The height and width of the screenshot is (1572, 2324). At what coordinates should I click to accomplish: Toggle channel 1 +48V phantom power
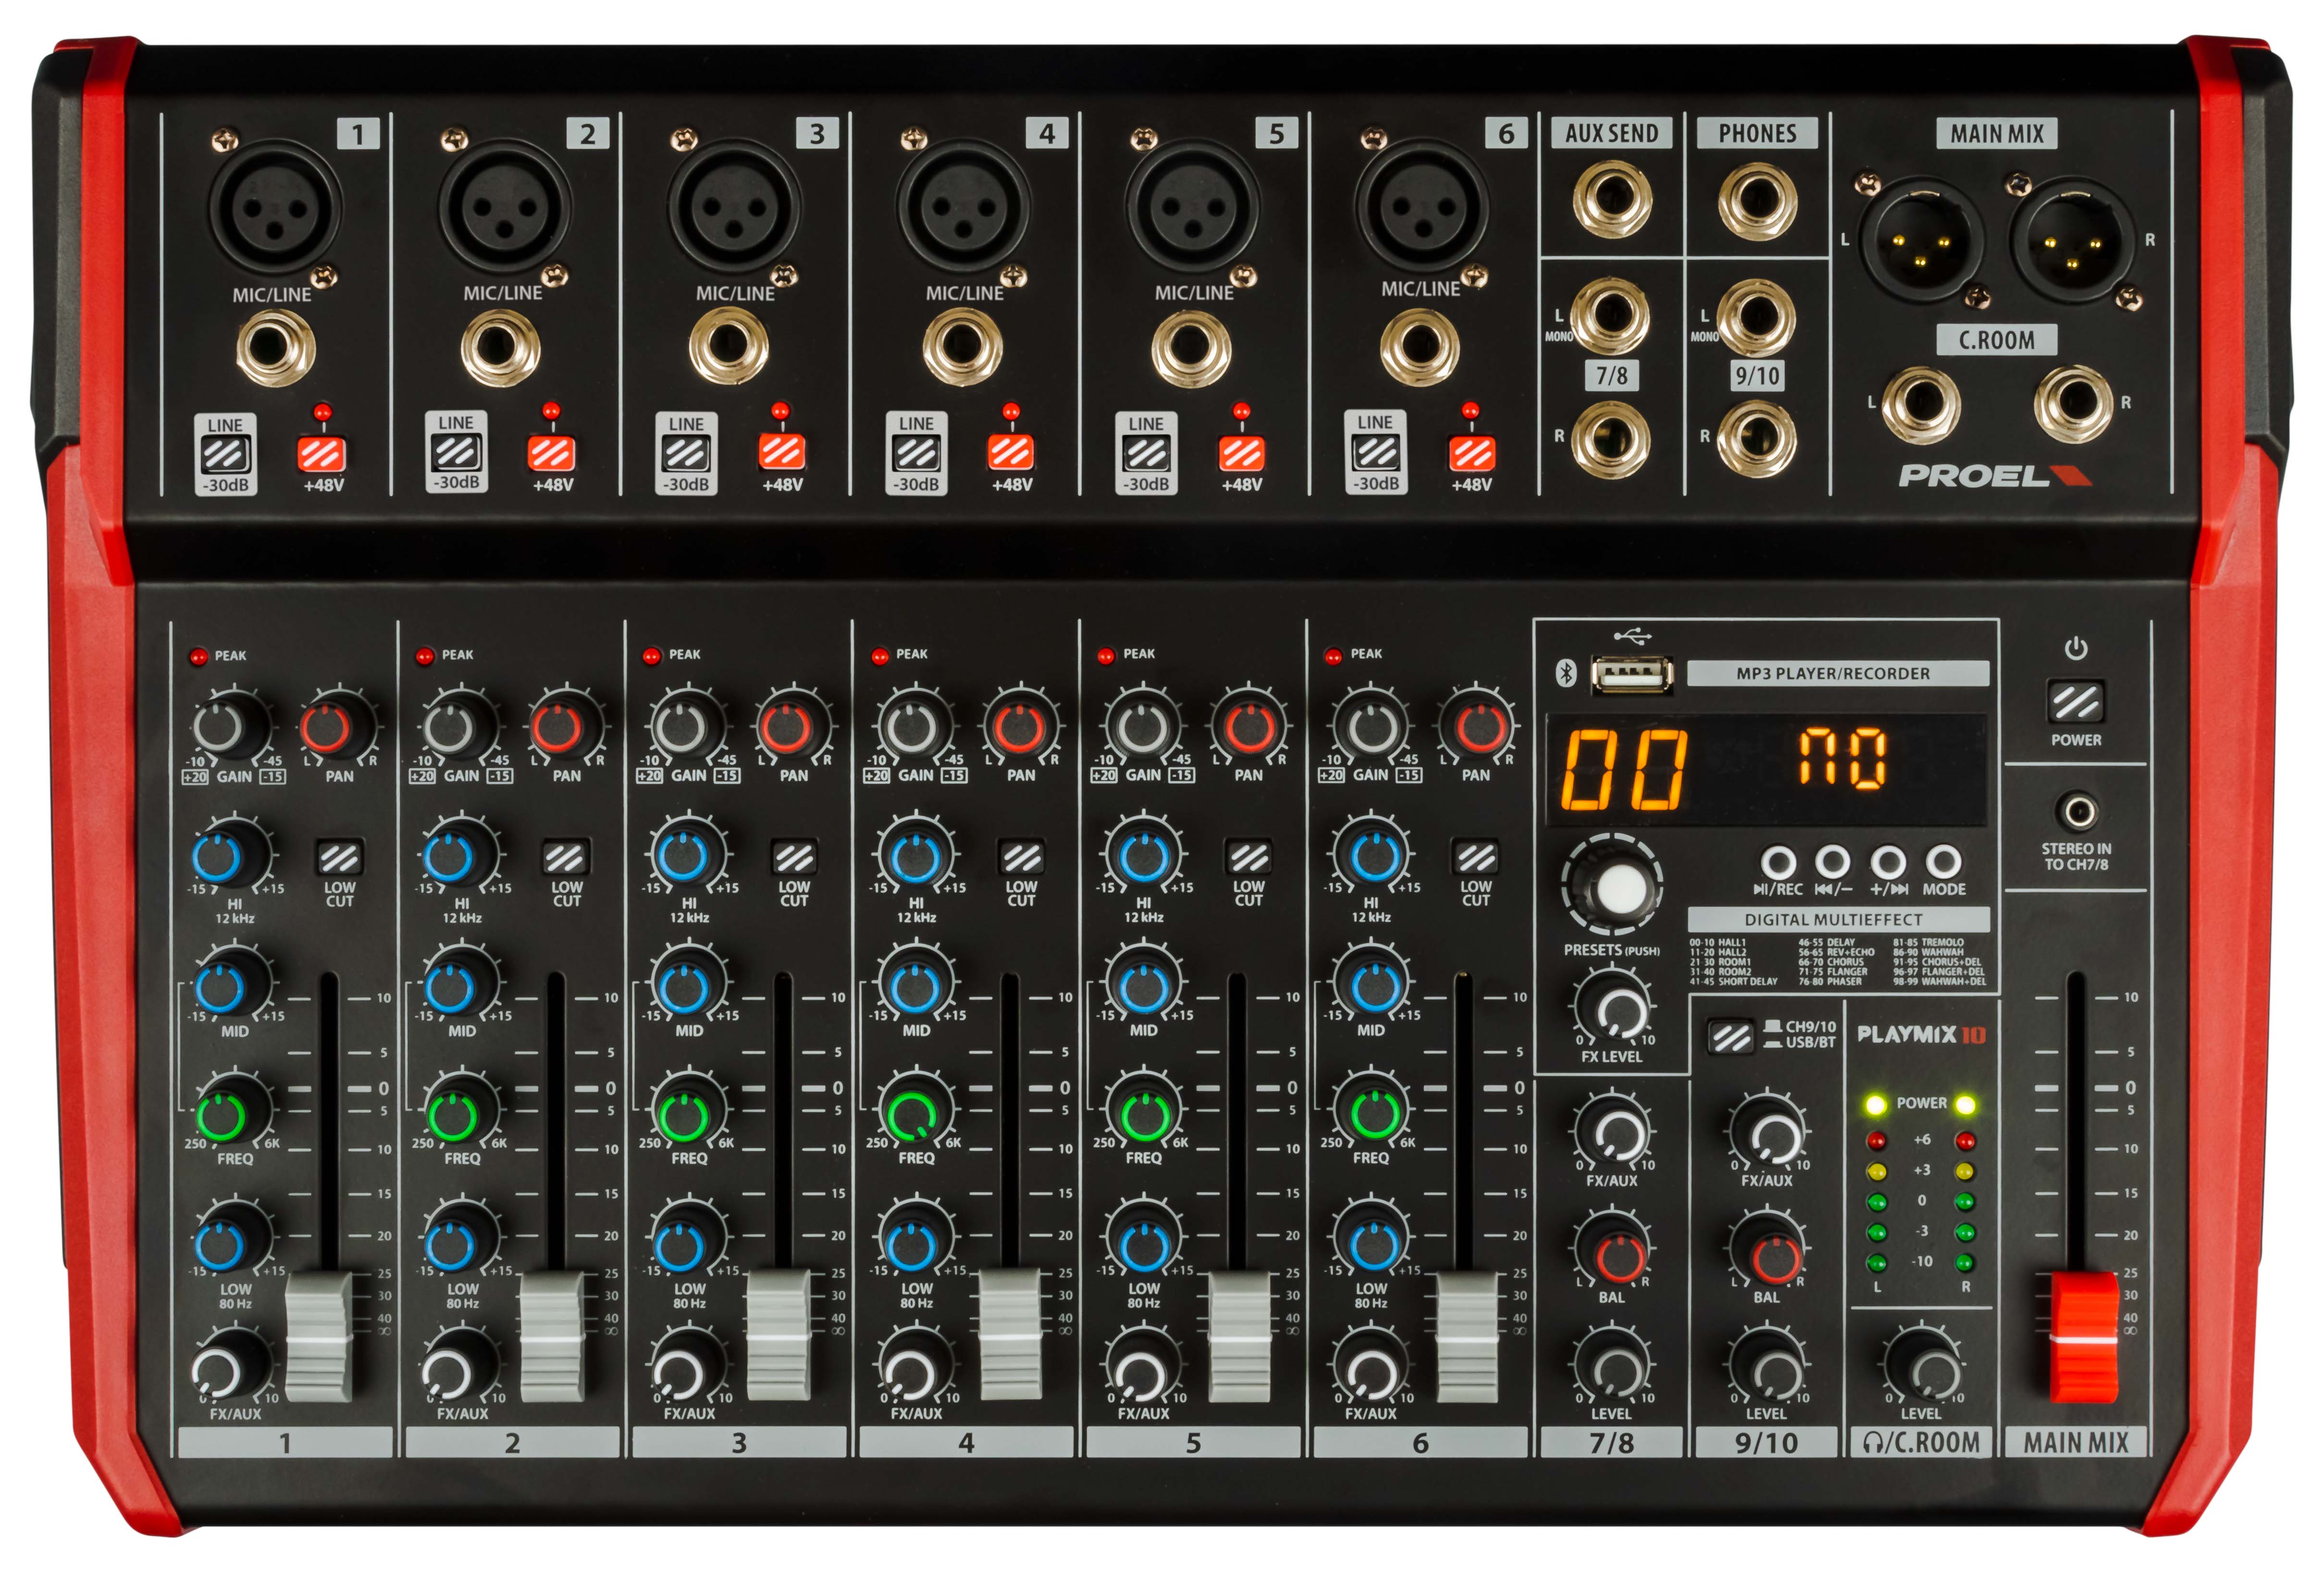tap(321, 455)
